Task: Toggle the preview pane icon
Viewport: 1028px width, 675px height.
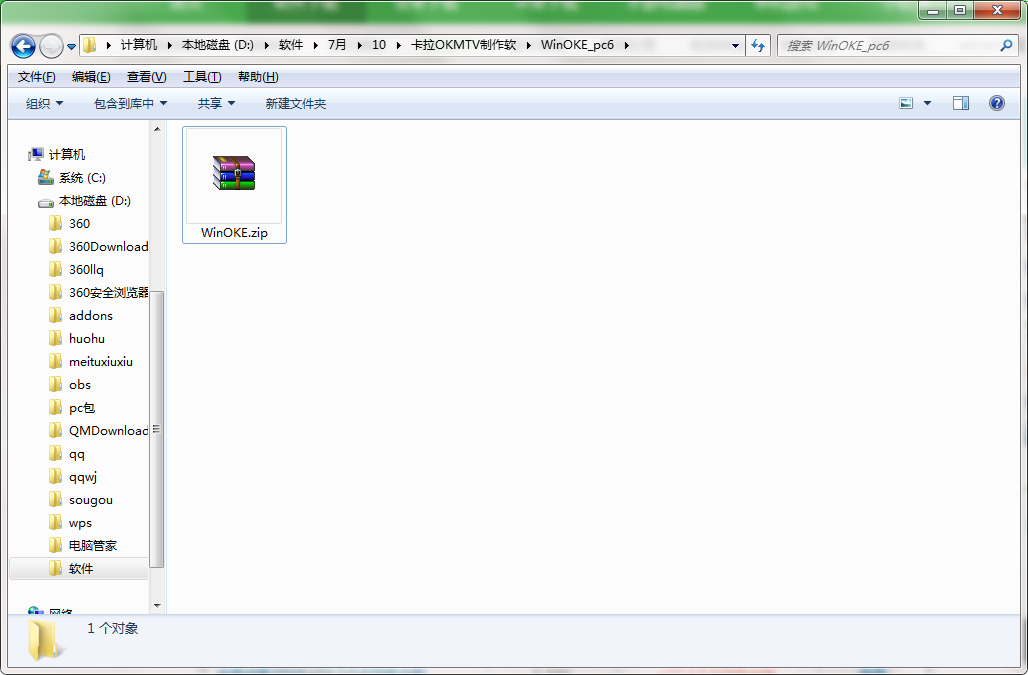Action: pyautogui.click(x=961, y=103)
